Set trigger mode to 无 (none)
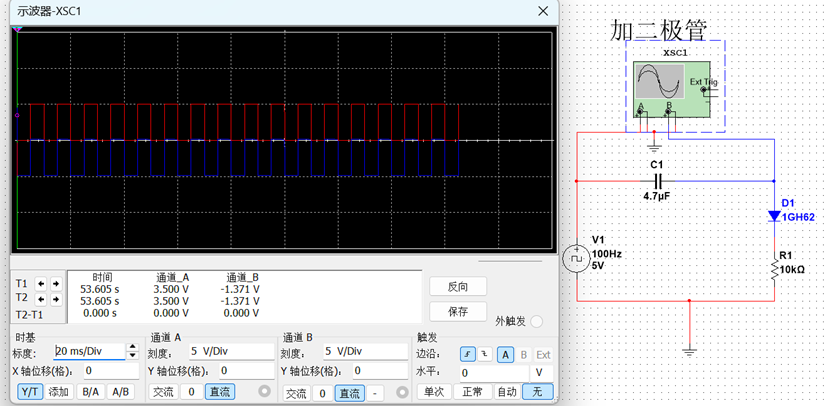 click(537, 392)
